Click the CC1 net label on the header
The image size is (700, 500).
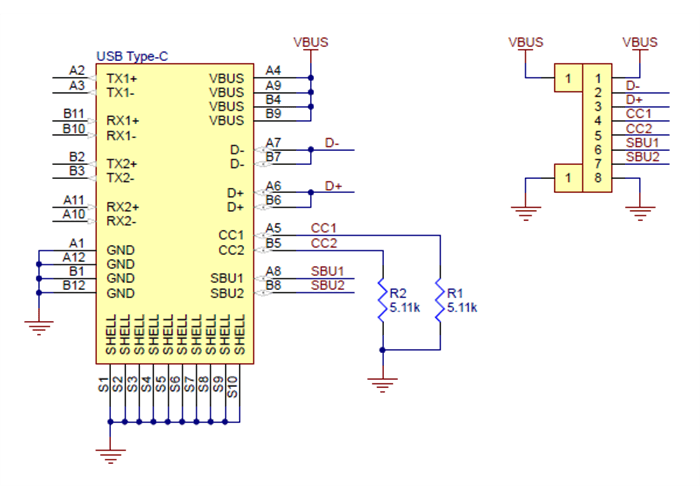point(638,114)
